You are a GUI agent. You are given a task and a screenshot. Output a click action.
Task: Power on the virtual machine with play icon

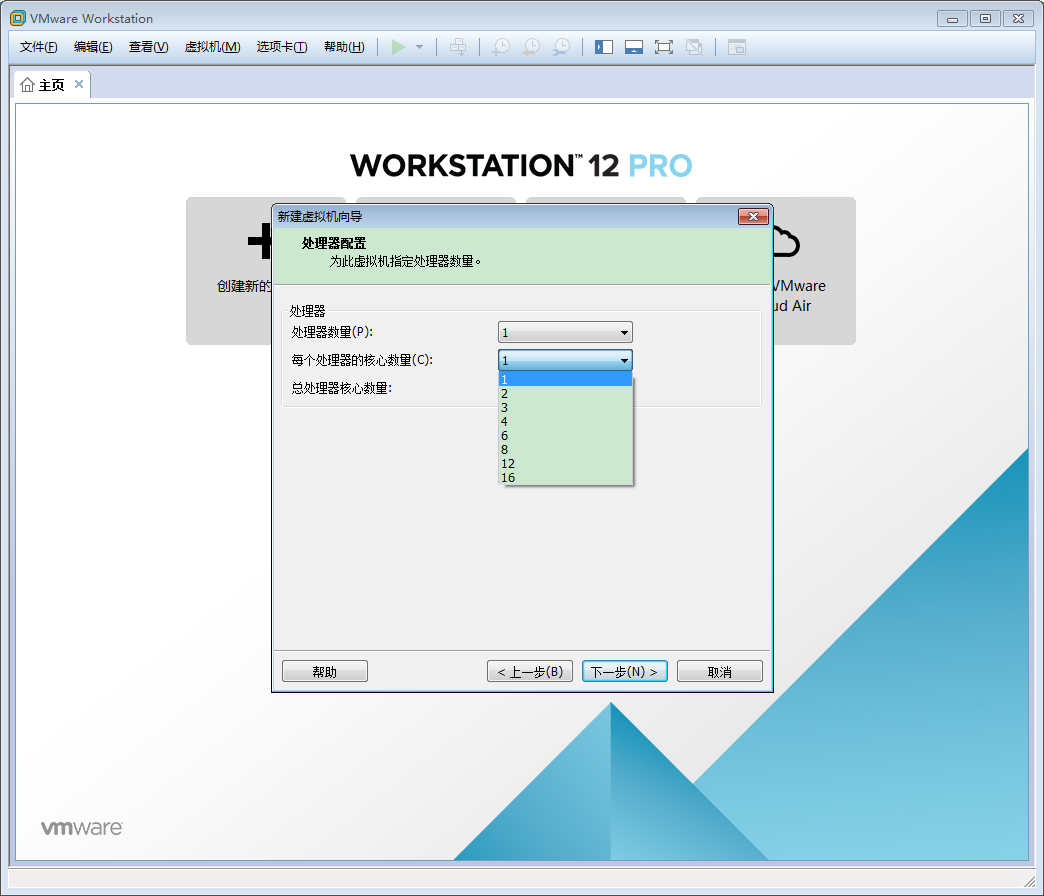(x=400, y=47)
